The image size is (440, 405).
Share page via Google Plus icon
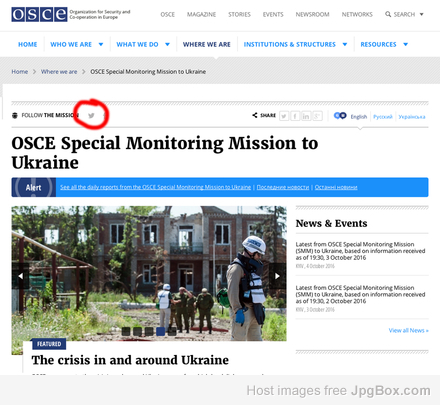coord(317,116)
